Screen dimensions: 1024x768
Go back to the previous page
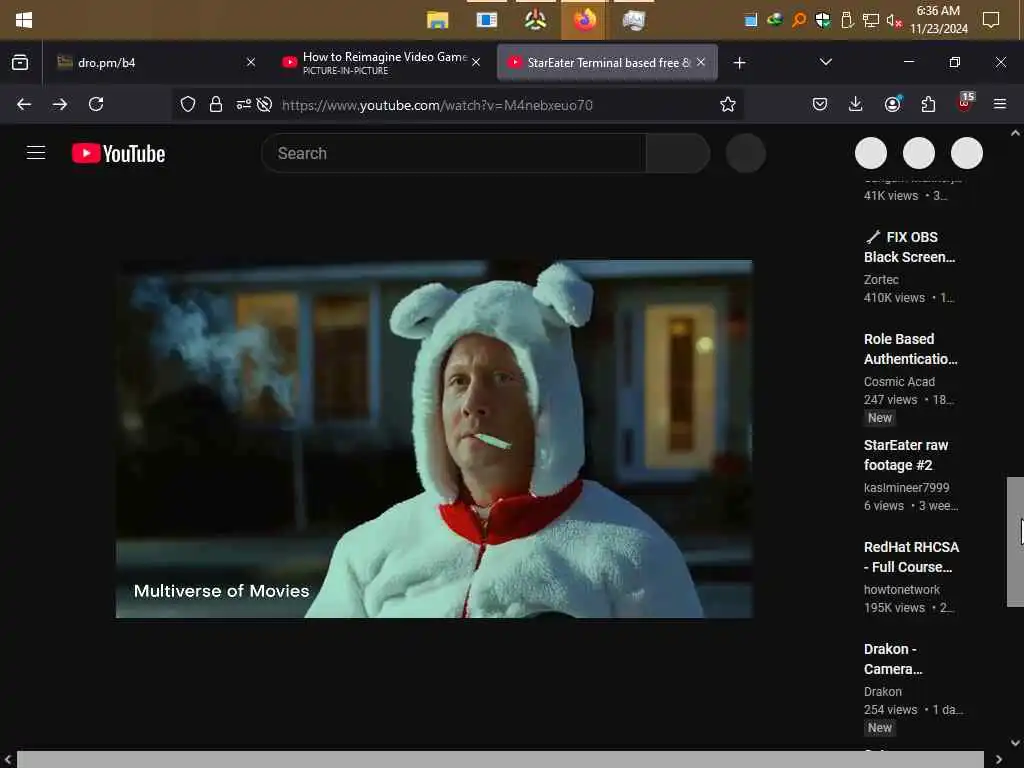[x=24, y=104]
